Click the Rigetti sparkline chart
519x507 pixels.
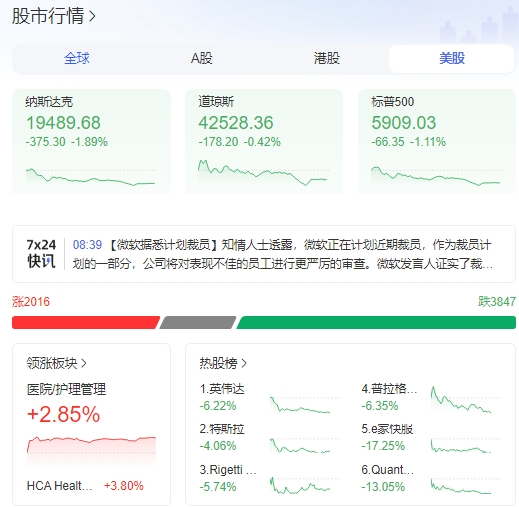[x=304, y=486]
